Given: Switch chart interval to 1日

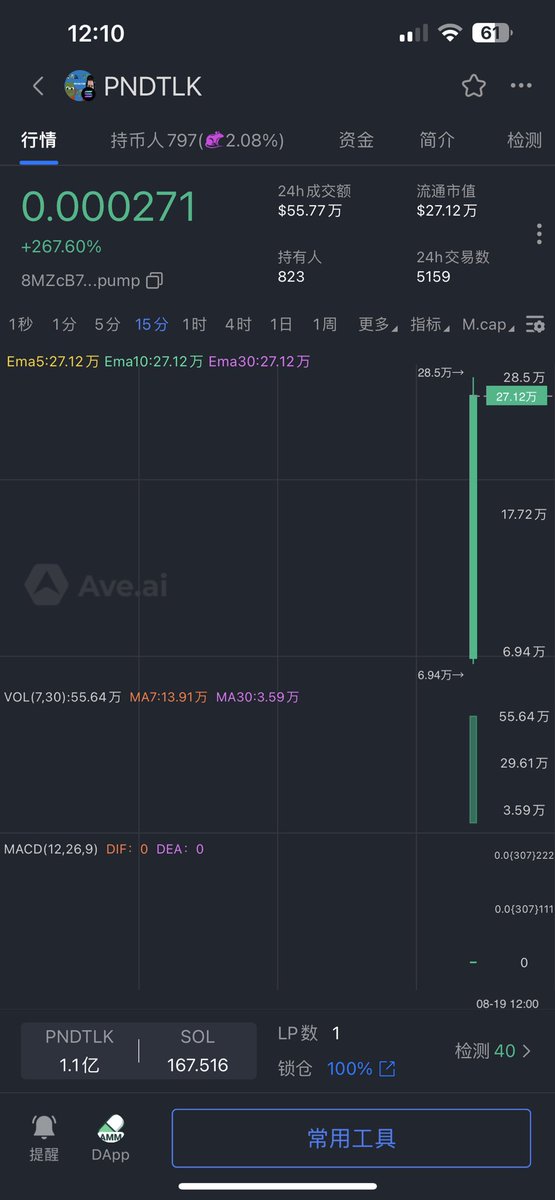Looking at the screenshot, I should click(x=281, y=324).
